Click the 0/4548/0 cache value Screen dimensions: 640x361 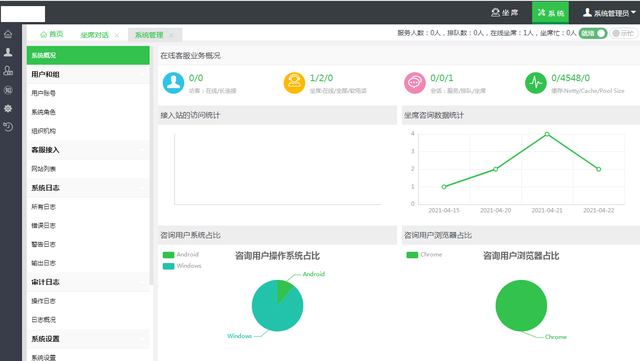(x=571, y=78)
